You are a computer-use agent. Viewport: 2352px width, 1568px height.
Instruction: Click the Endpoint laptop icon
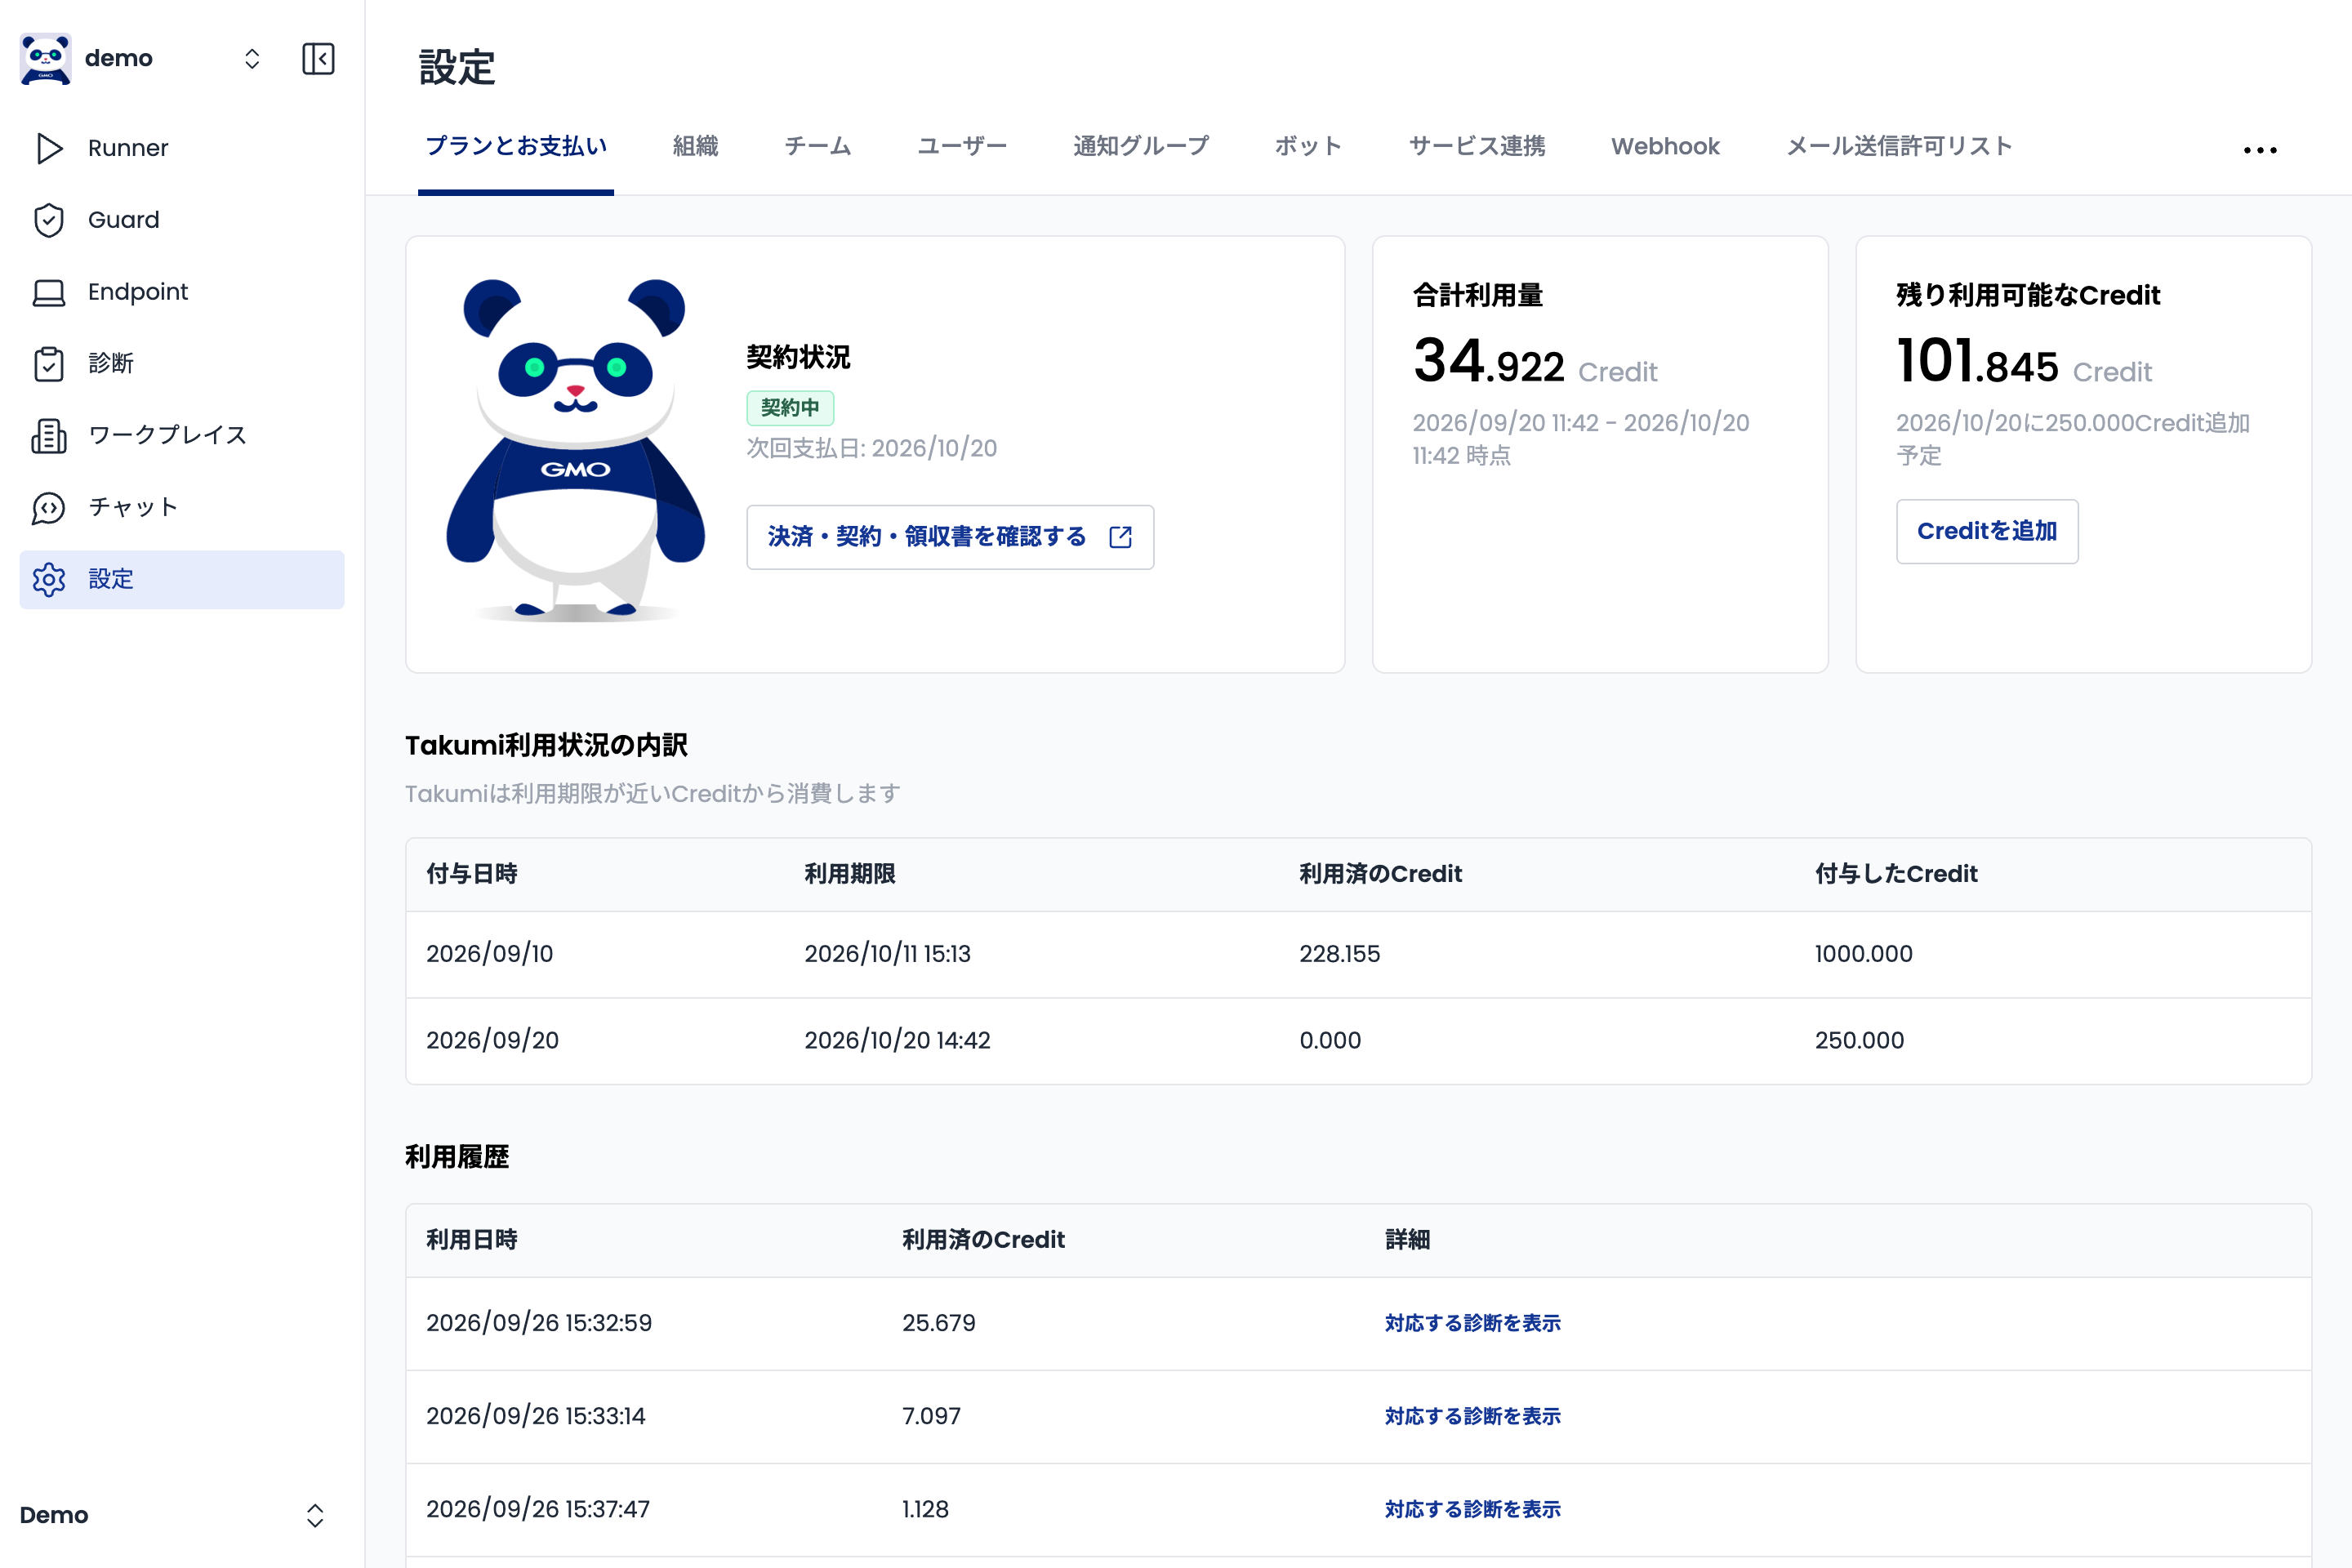tap(49, 292)
